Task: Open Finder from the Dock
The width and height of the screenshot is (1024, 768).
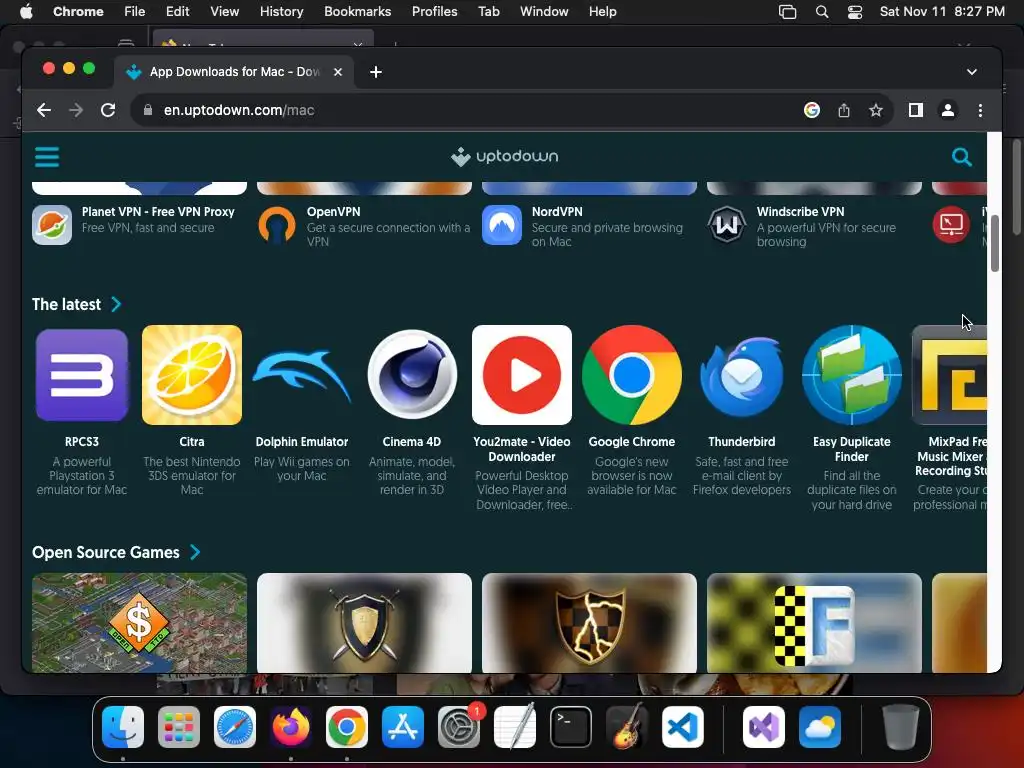Action: click(x=123, y=727)
